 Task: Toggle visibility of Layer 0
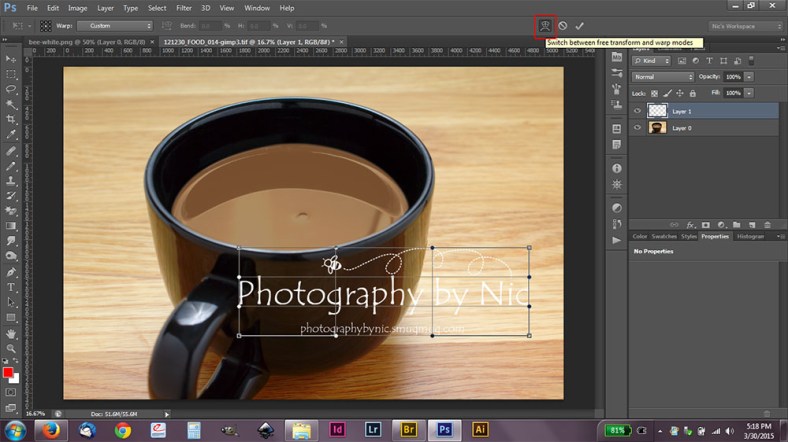click(x=637, y=128)
